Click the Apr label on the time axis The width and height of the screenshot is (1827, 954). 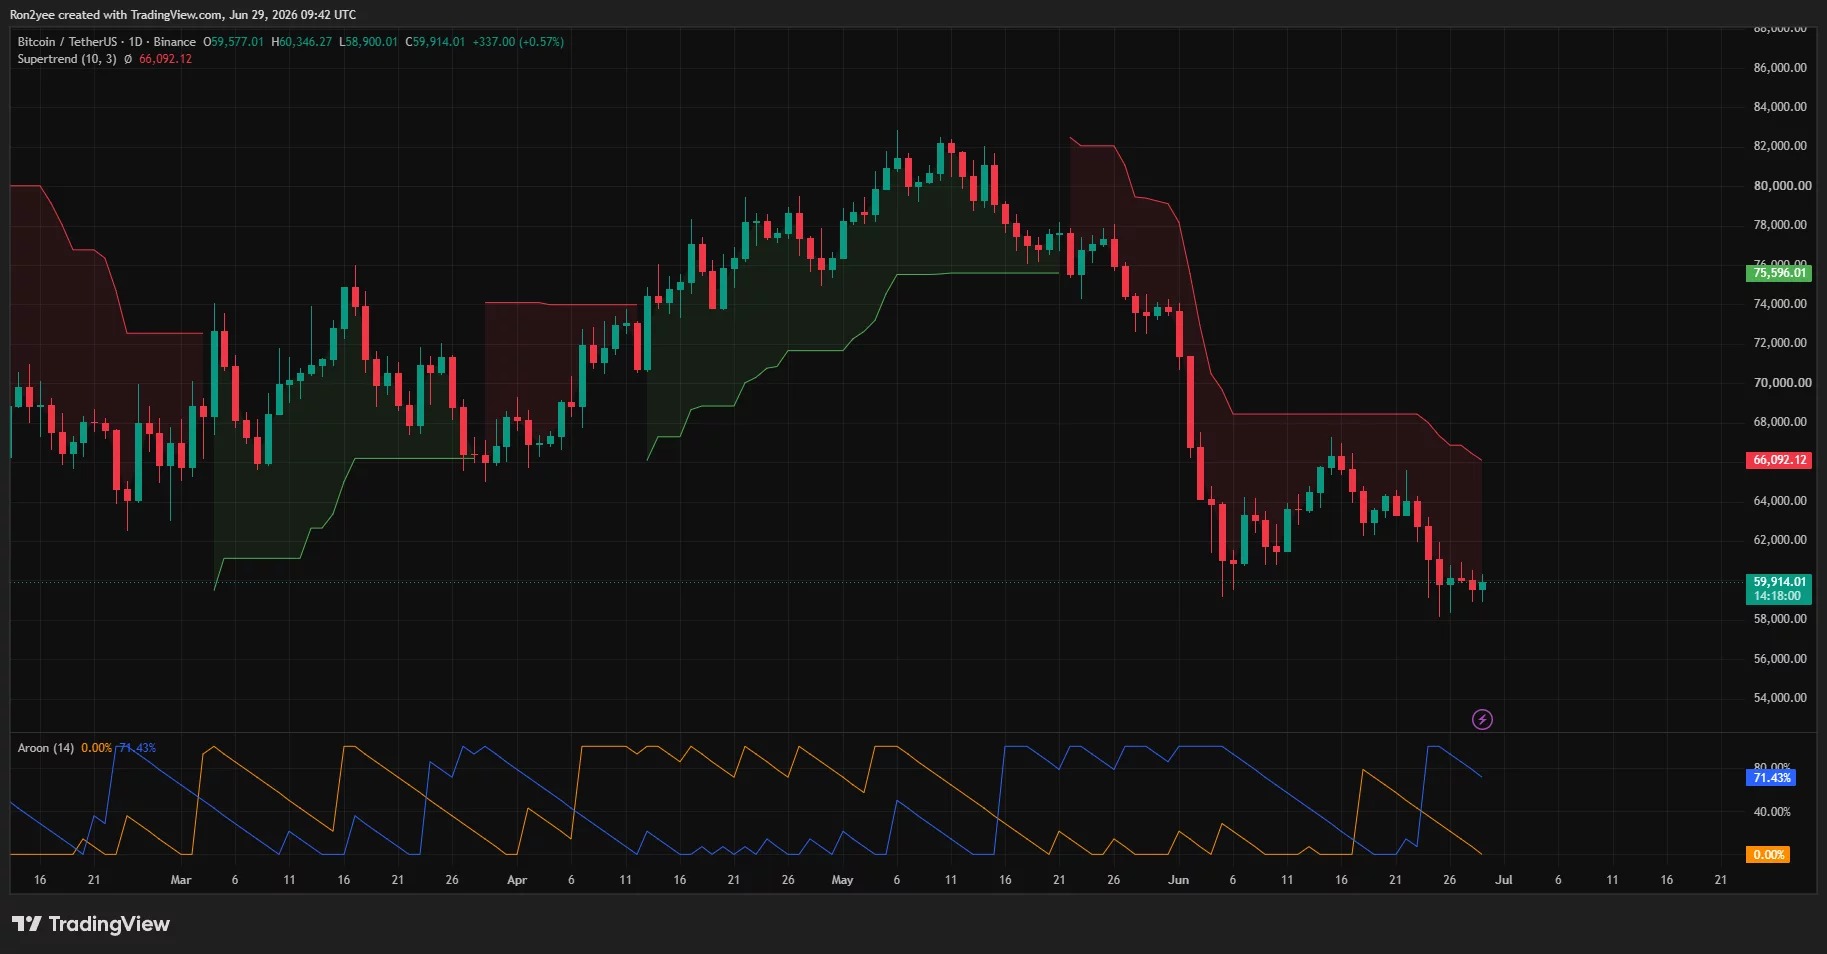pyautogui.click(x=517, y=880)
